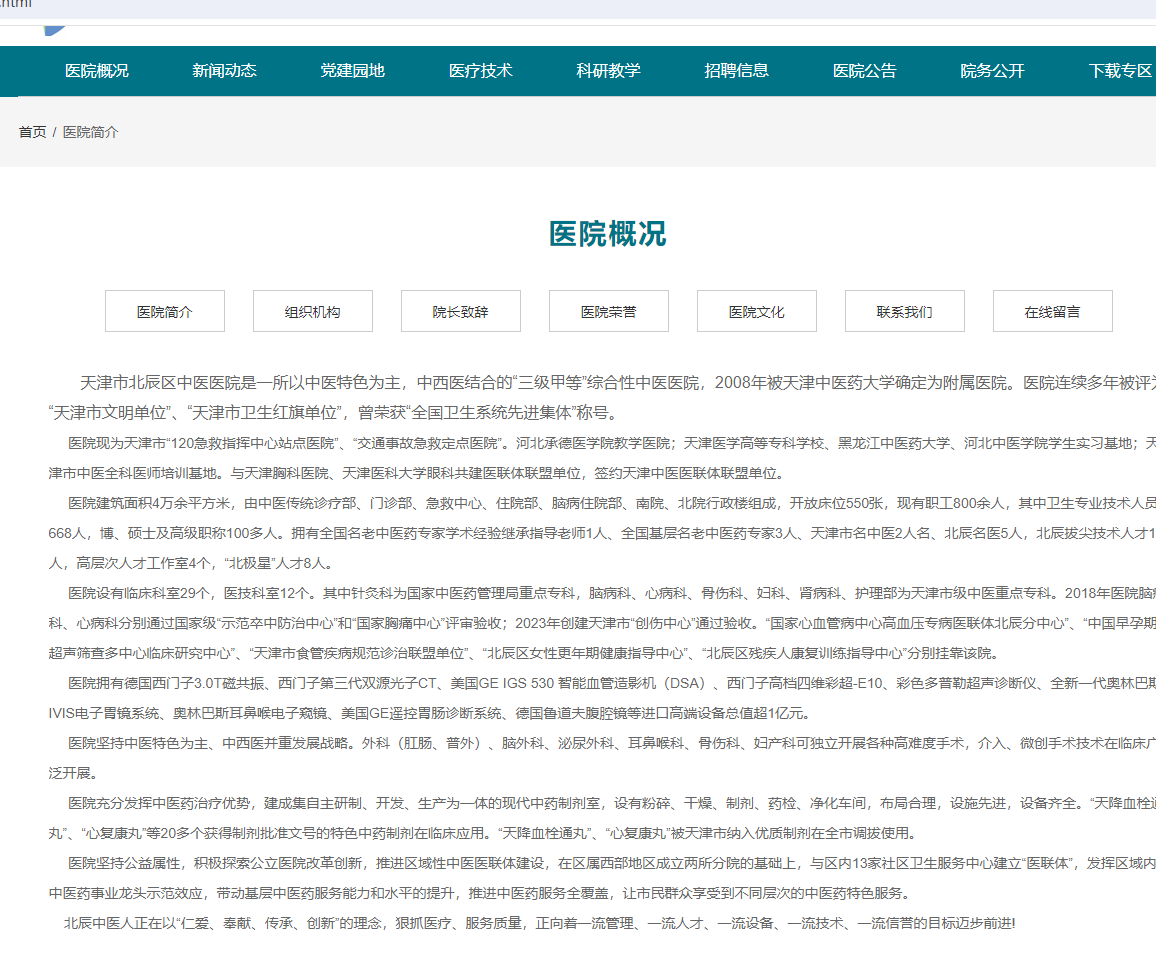Click paragraph starting 医院坚持公益属性
This screenshot has height=961, width=1156.
point(602,878)
